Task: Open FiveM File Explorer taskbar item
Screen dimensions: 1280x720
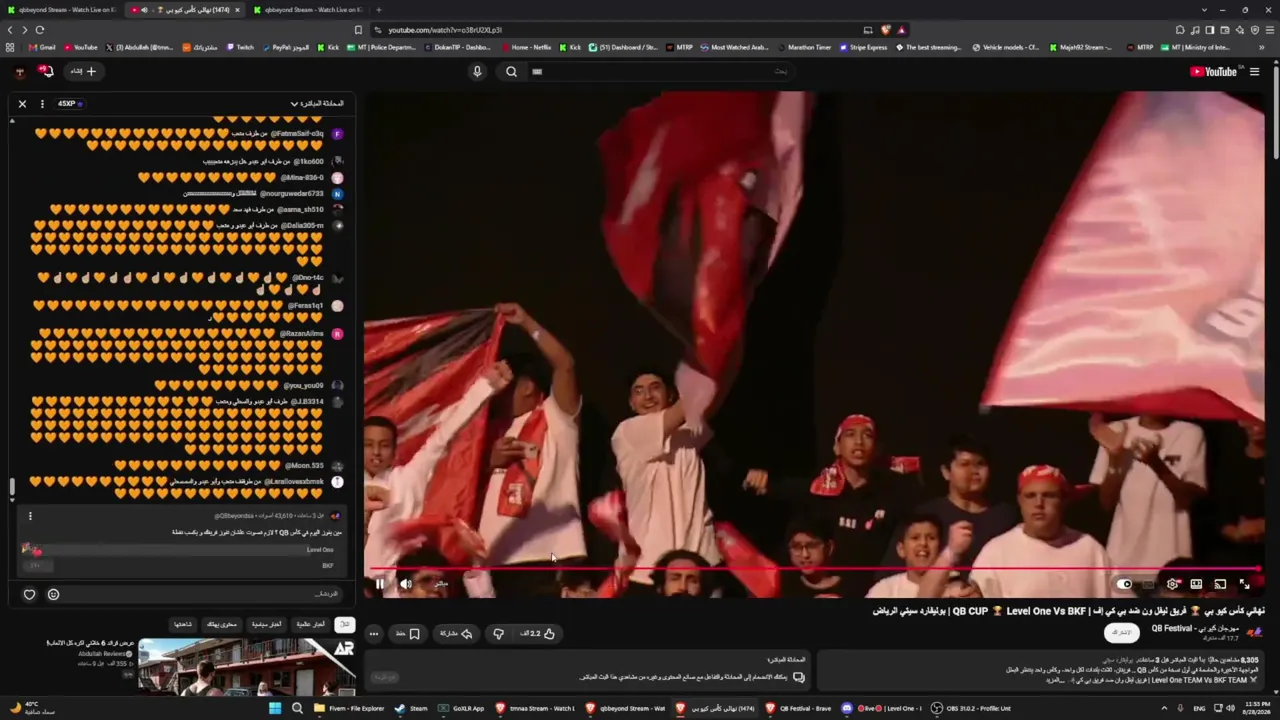Action: tap(349, 708)
